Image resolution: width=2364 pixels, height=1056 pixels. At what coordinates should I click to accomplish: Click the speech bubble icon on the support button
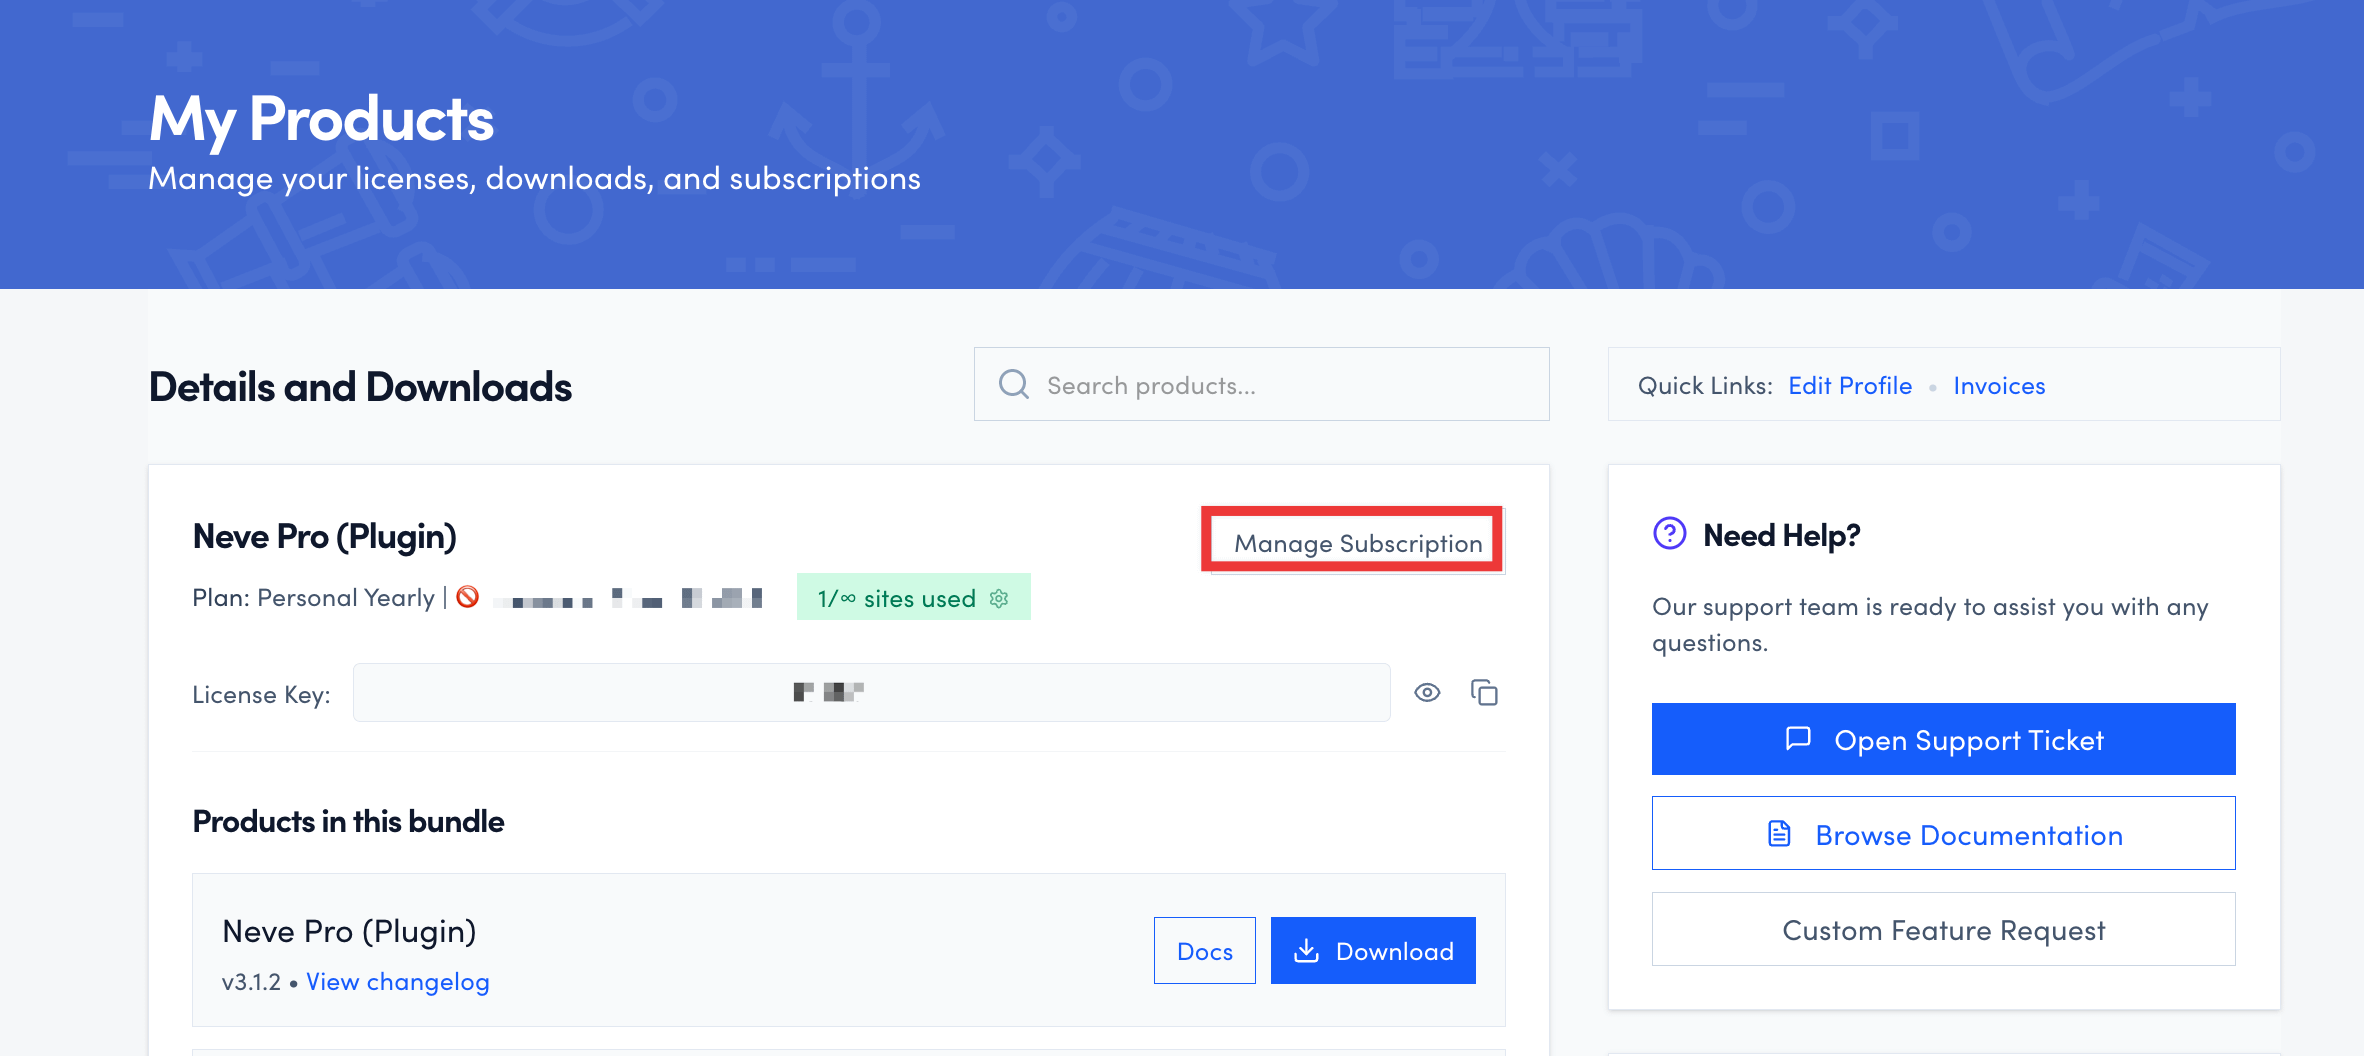1797,739
